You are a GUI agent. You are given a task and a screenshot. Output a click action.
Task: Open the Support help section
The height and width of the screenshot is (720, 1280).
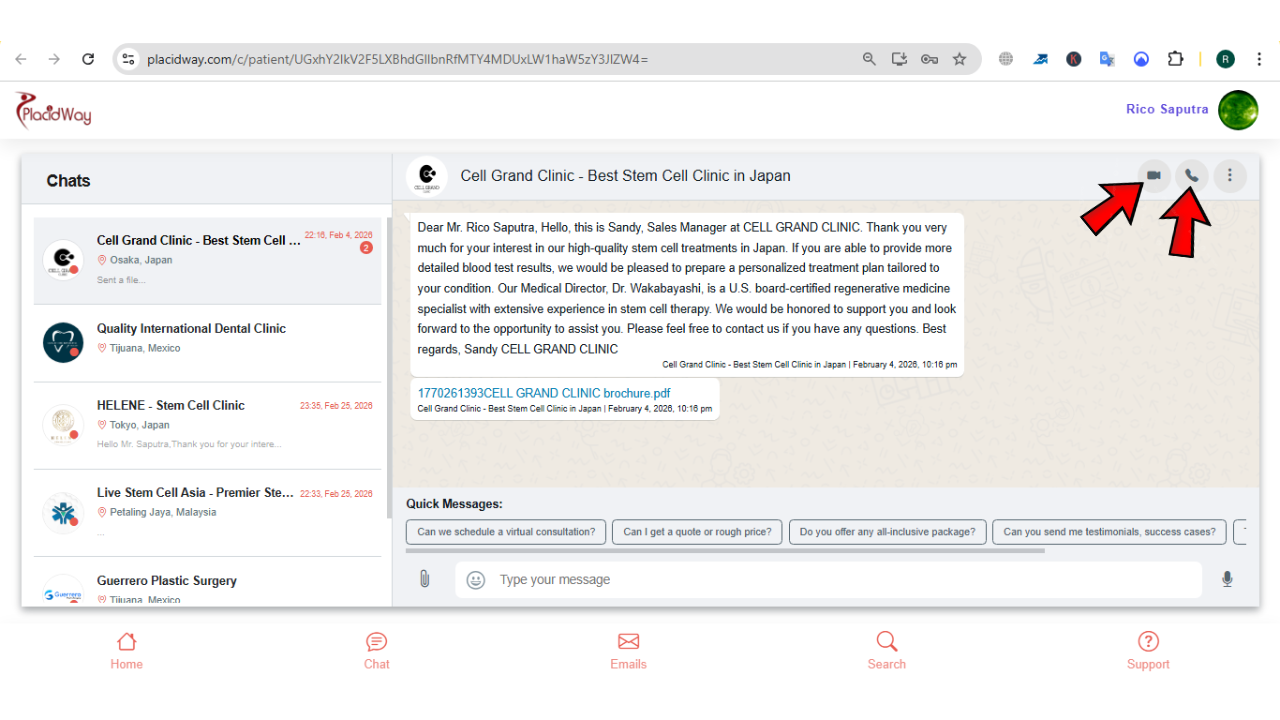[x=1148, y=650]
